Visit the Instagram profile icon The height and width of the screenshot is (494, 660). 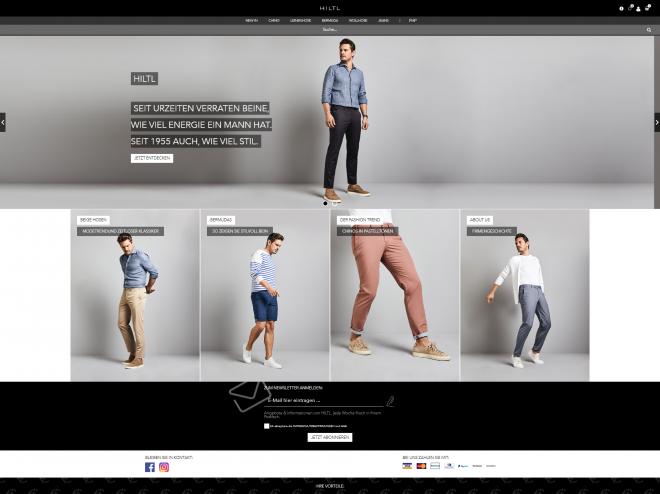point(164,467)
